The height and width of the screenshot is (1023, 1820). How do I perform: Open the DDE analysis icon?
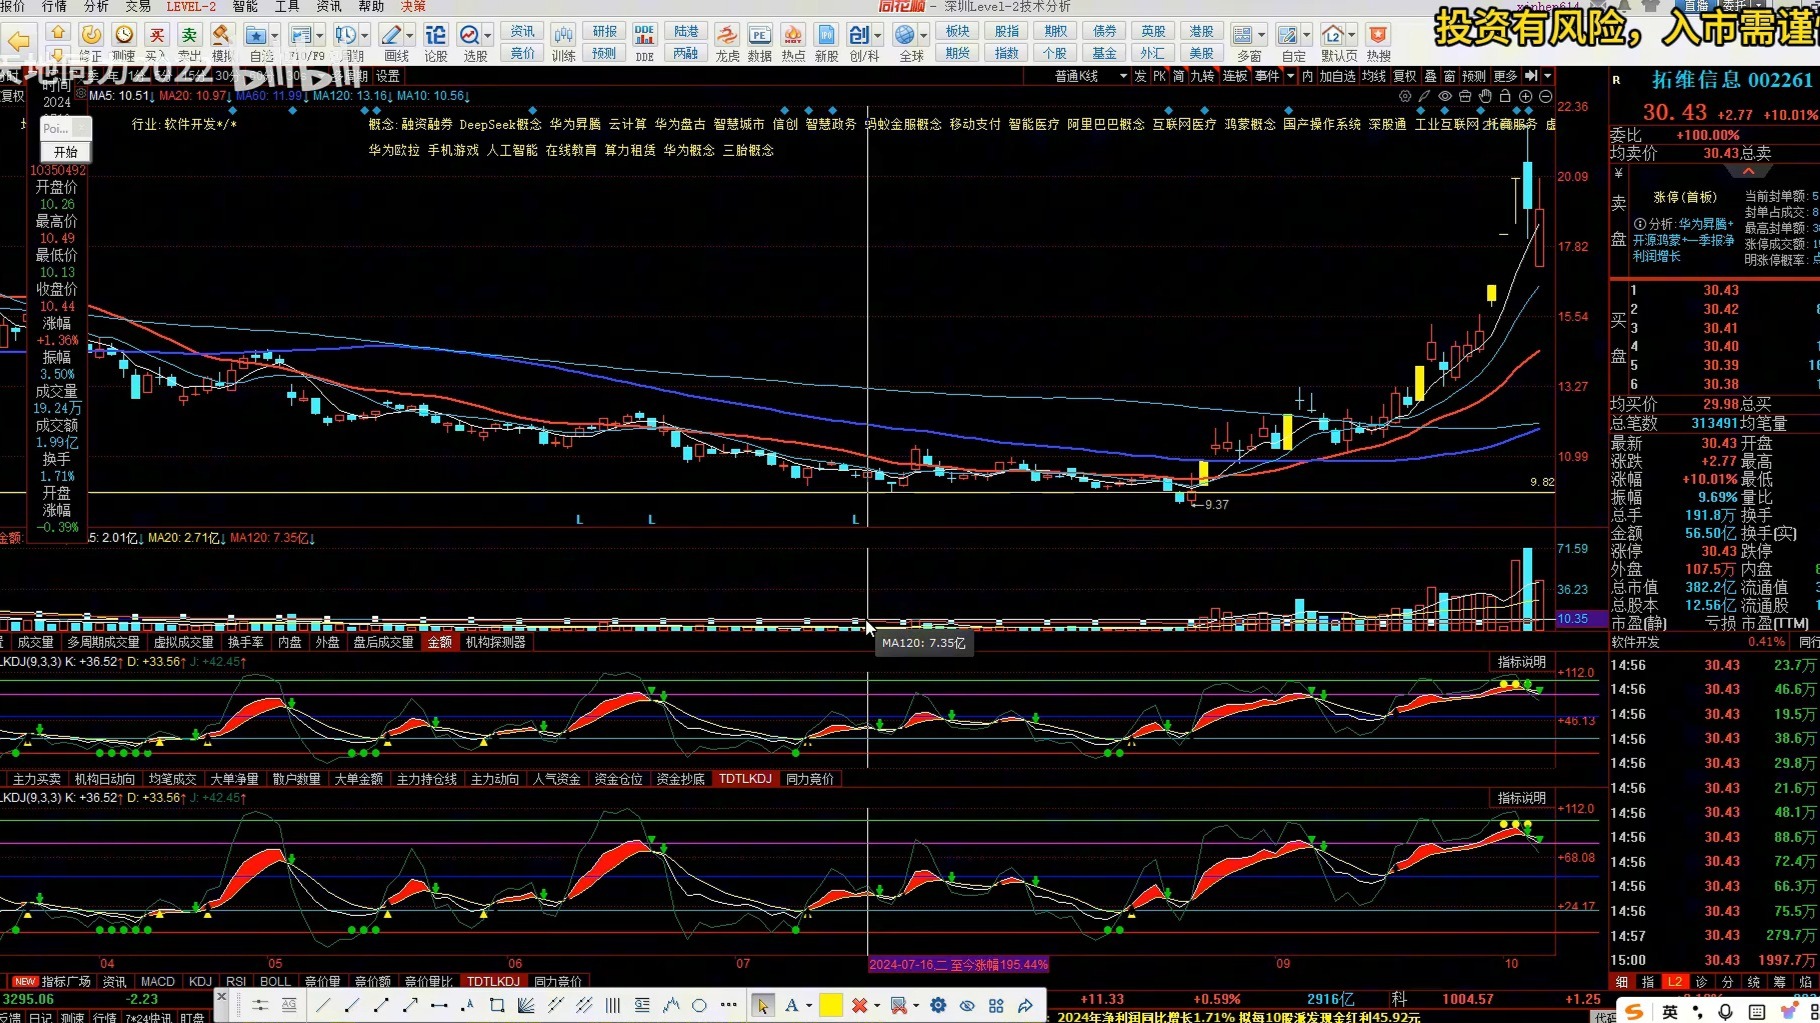tap(644, 36)
